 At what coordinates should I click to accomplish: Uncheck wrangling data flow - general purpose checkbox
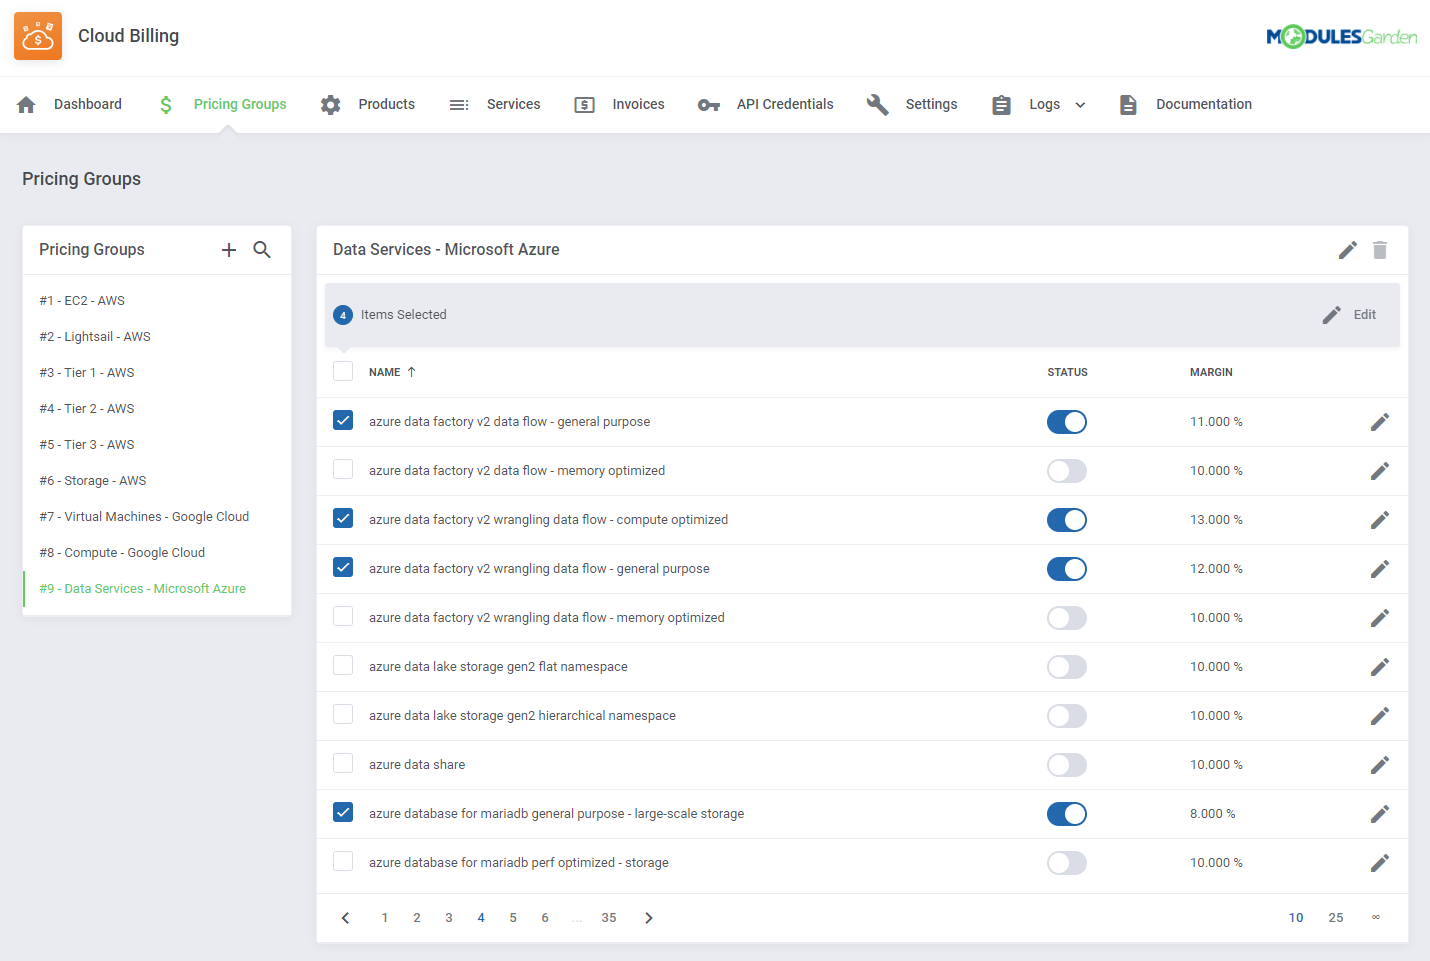click(x=343, y=567)
